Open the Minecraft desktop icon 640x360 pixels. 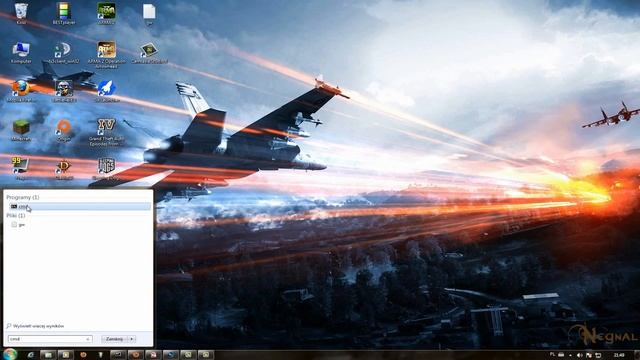pos(21,129)
